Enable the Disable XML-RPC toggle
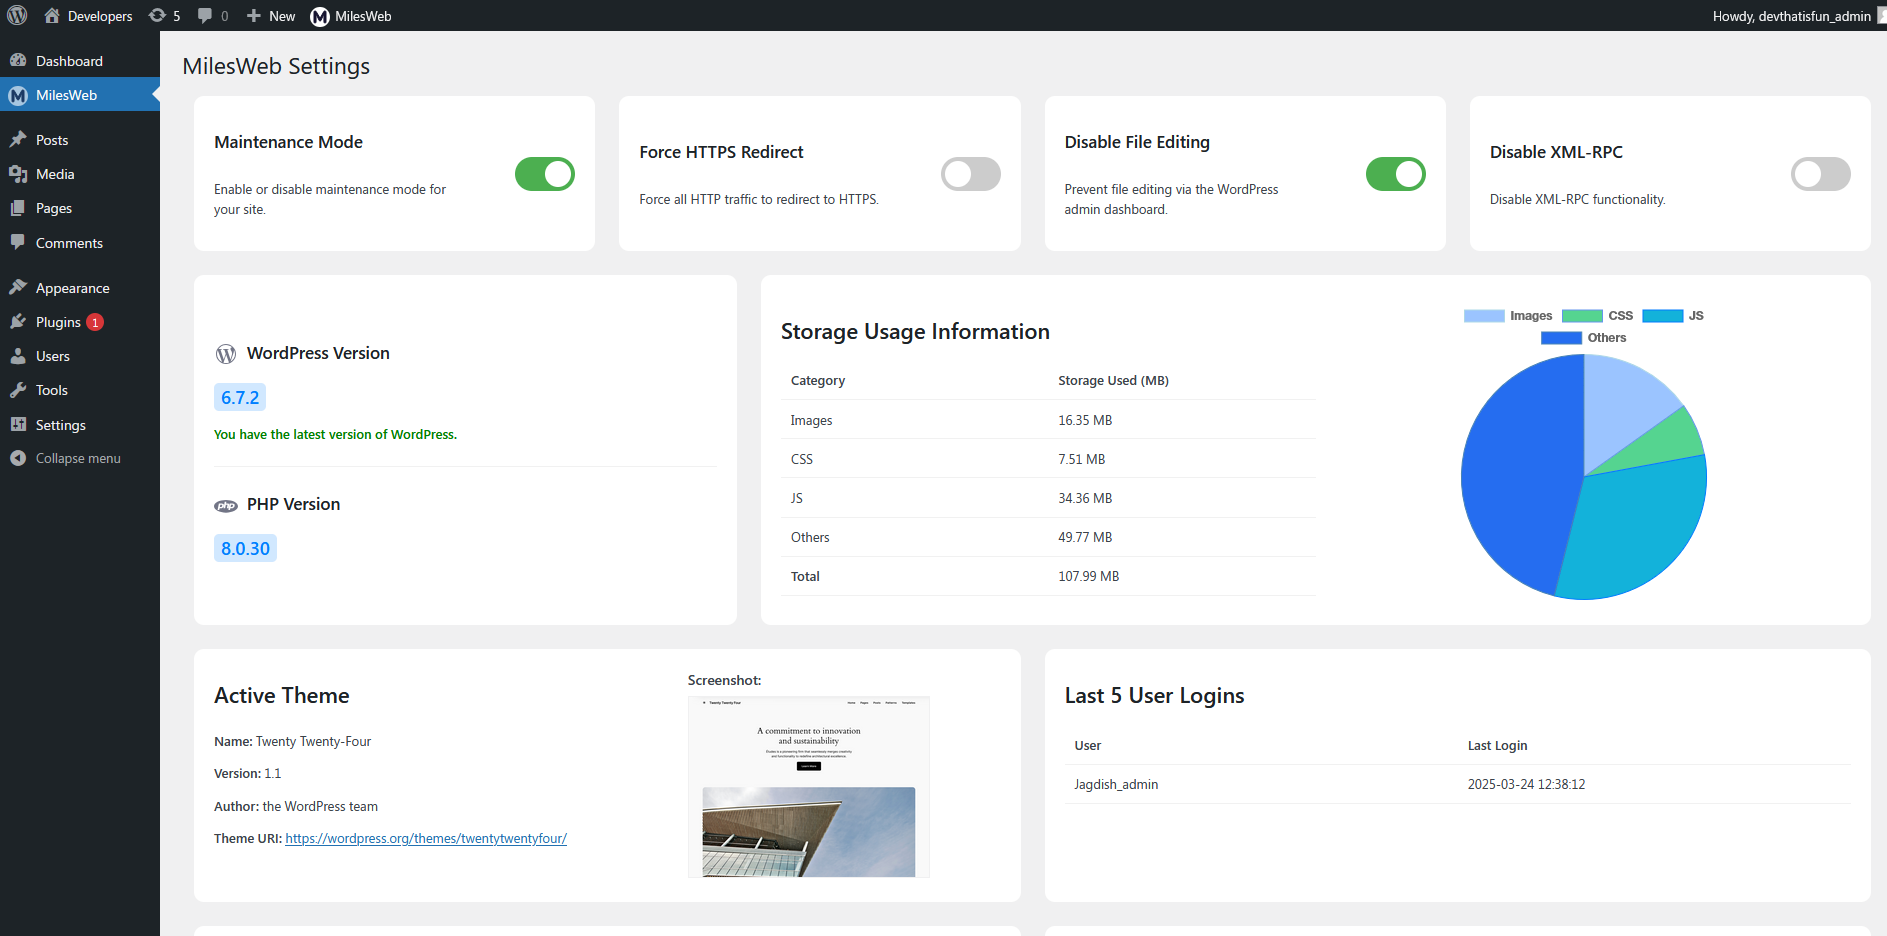 click(1821, 174)
